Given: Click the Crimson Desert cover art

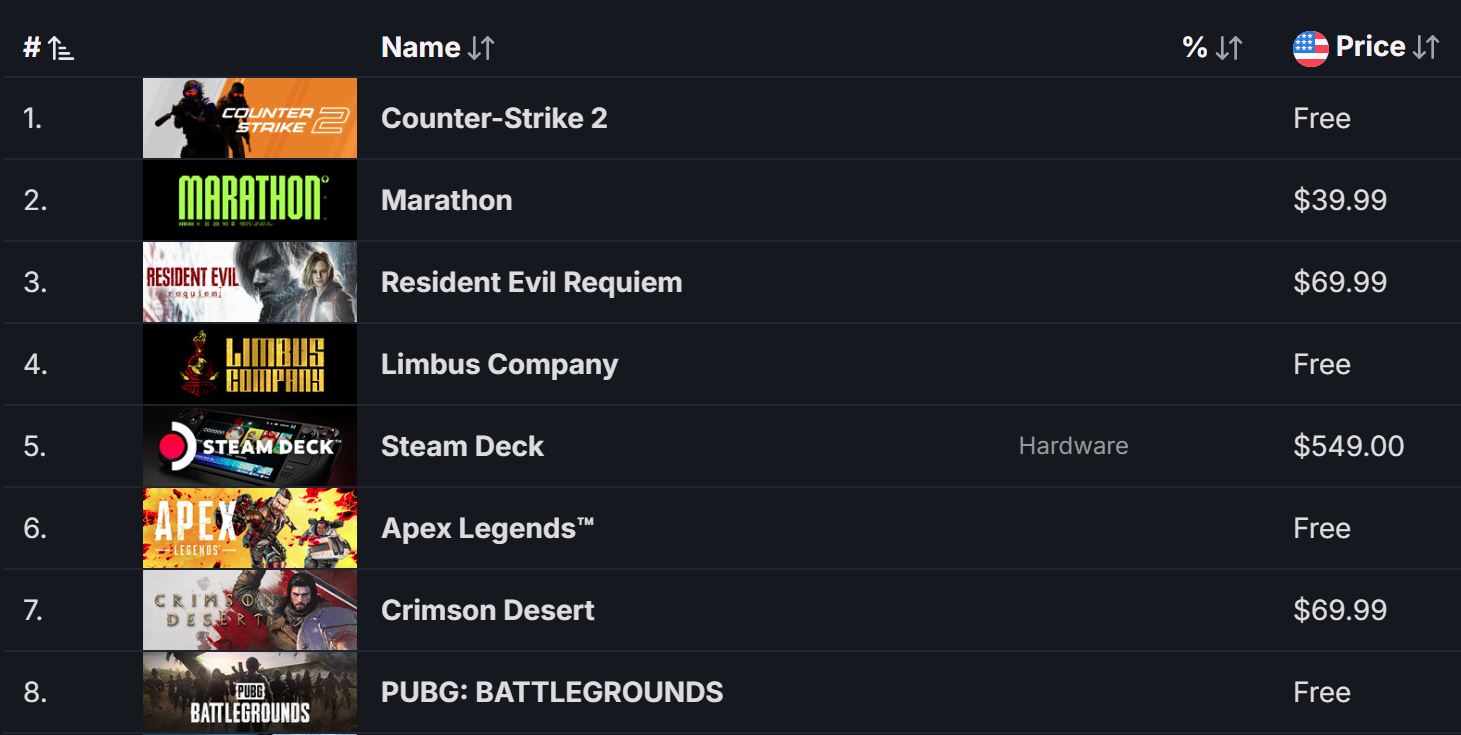Looking at the screenshot, I should coord(249,609).
